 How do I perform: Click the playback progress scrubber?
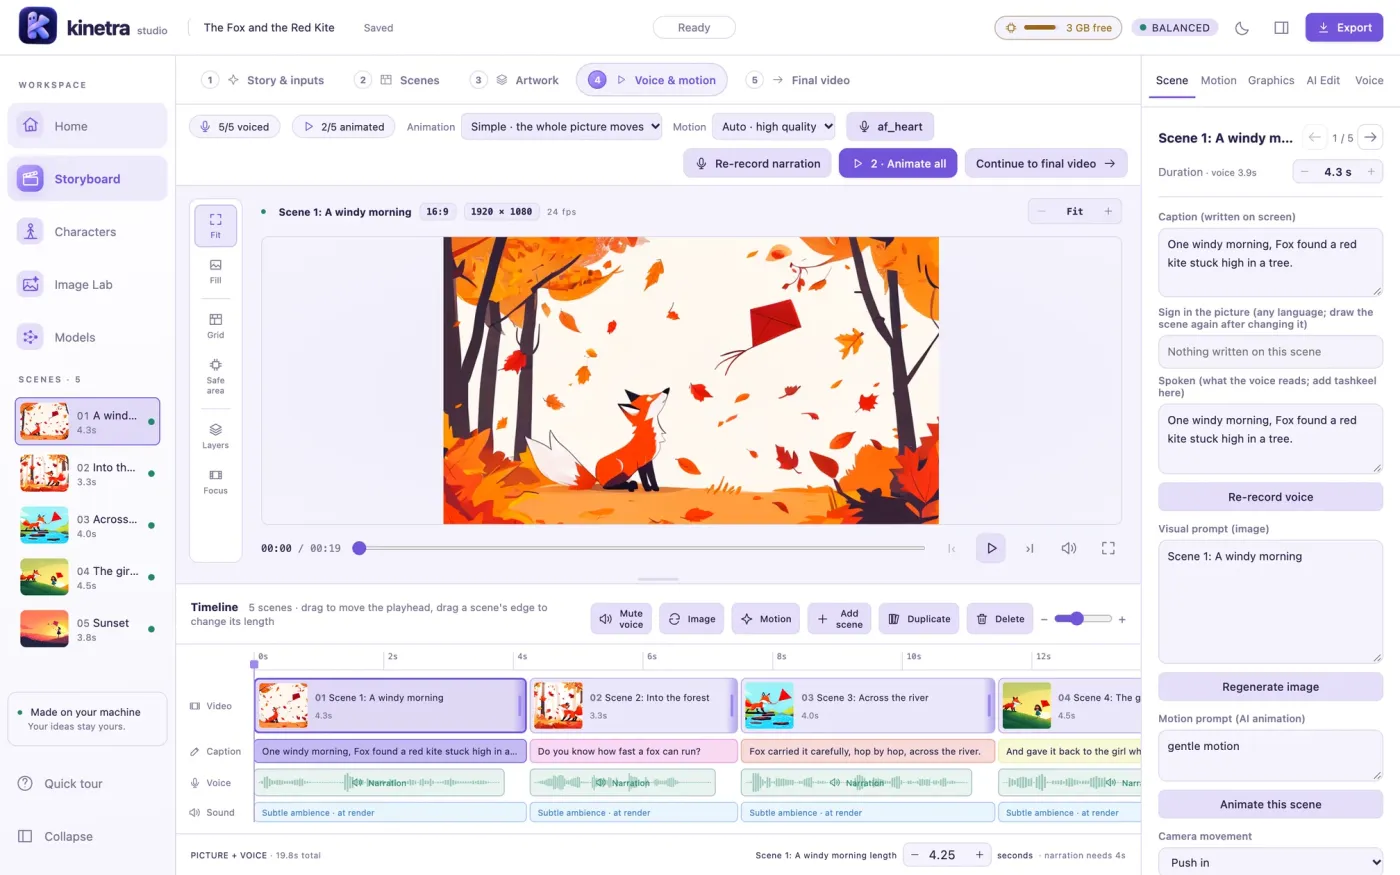click(x=641, y=548)
